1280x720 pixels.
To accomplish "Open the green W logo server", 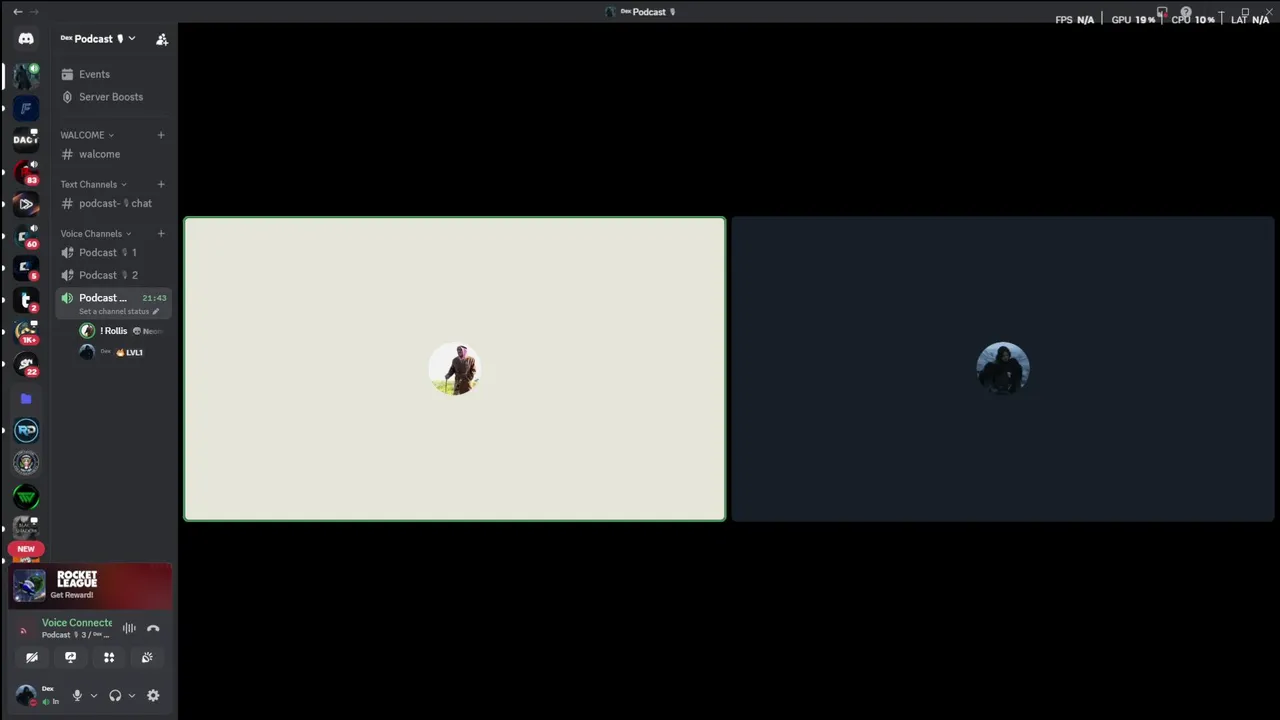I will pyautogui.click(x=26, y=496).
